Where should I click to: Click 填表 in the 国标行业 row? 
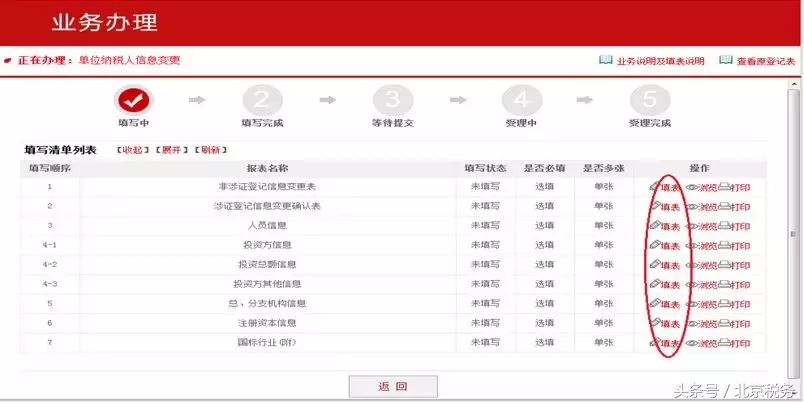(665, 343)
